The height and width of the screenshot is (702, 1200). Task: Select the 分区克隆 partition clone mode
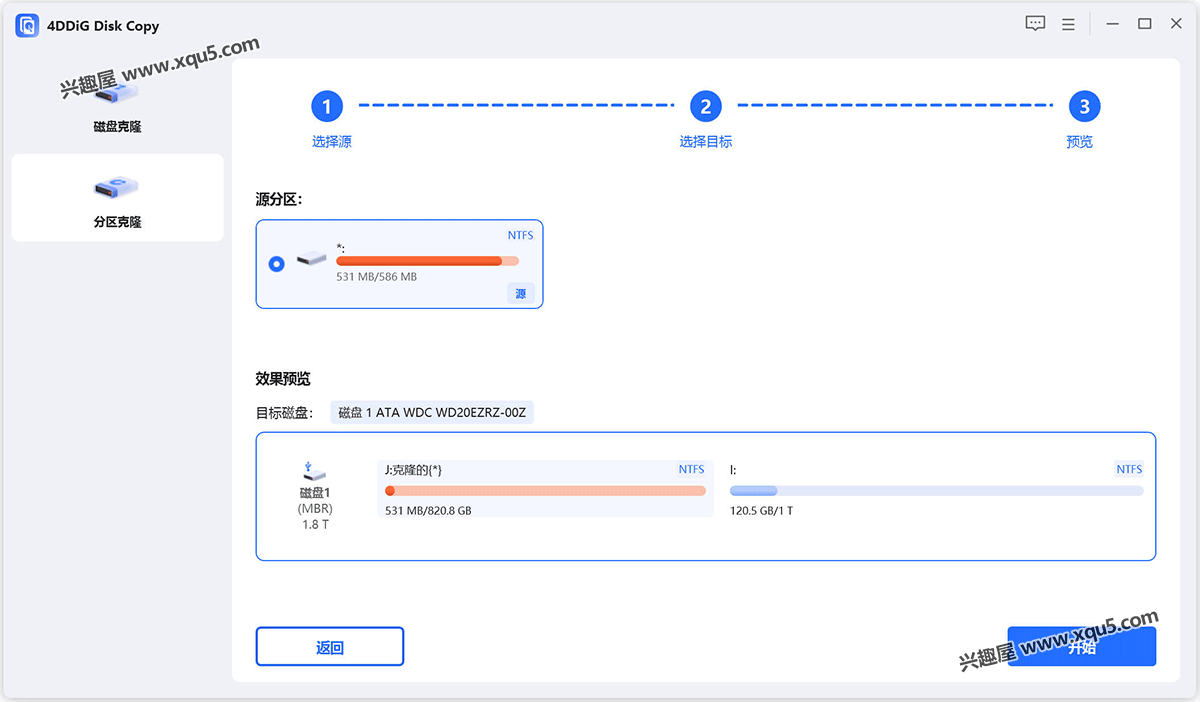[x=117, y=198]
